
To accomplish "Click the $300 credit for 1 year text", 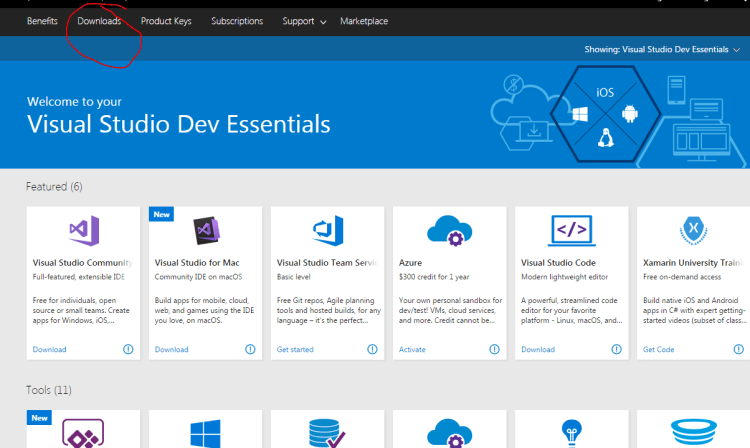I will (x=434, y=277).
